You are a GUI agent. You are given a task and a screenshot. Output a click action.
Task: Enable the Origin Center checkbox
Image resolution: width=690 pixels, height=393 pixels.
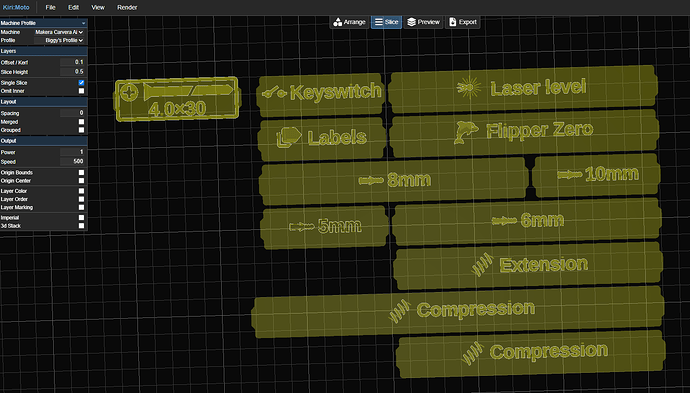(81, 180)
